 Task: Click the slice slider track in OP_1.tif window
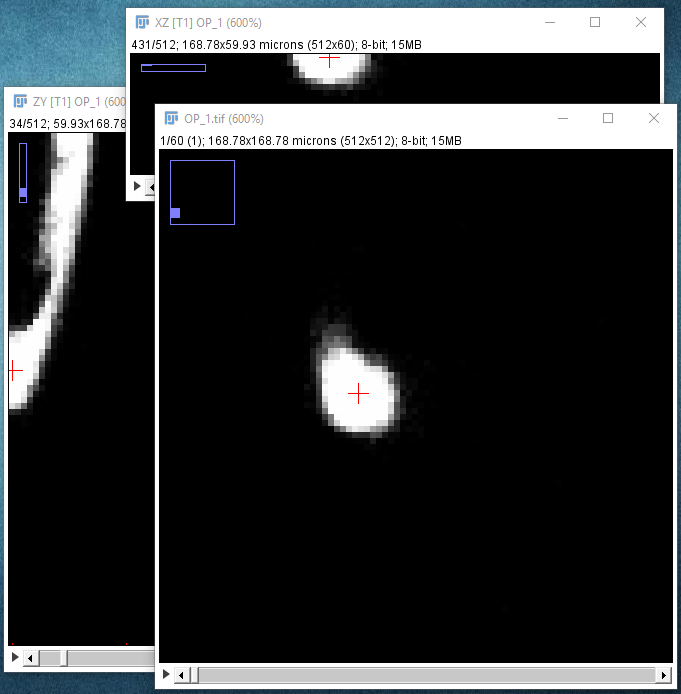422,675
